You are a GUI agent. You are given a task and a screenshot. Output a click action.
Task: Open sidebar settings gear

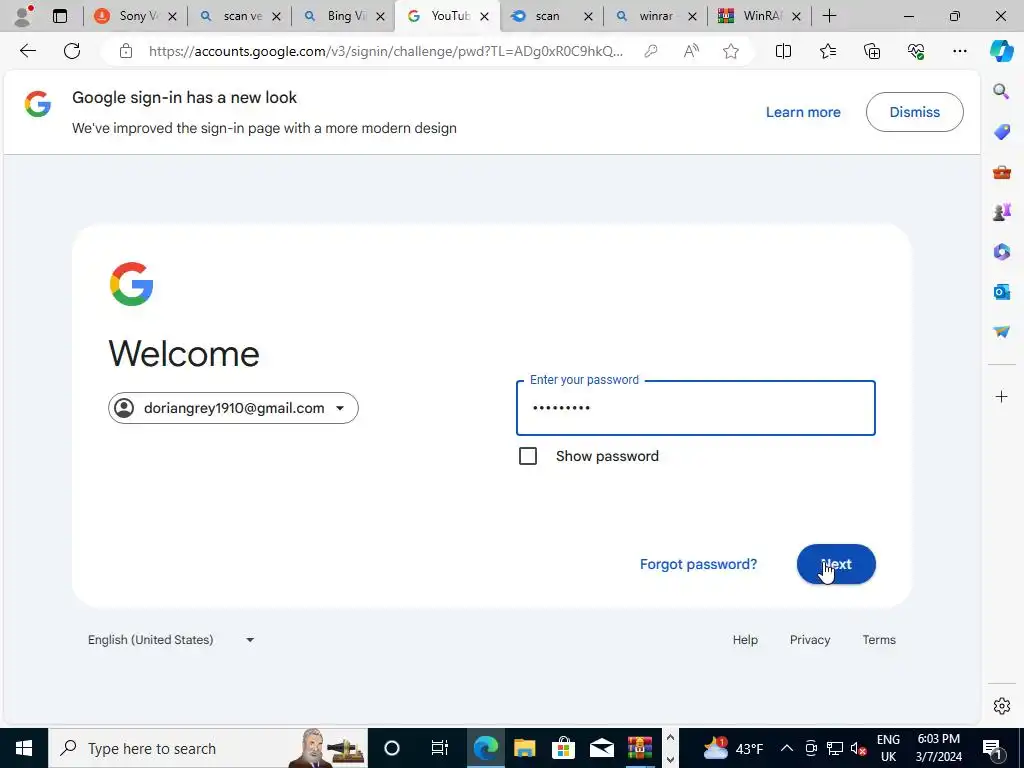[1001, 706]
